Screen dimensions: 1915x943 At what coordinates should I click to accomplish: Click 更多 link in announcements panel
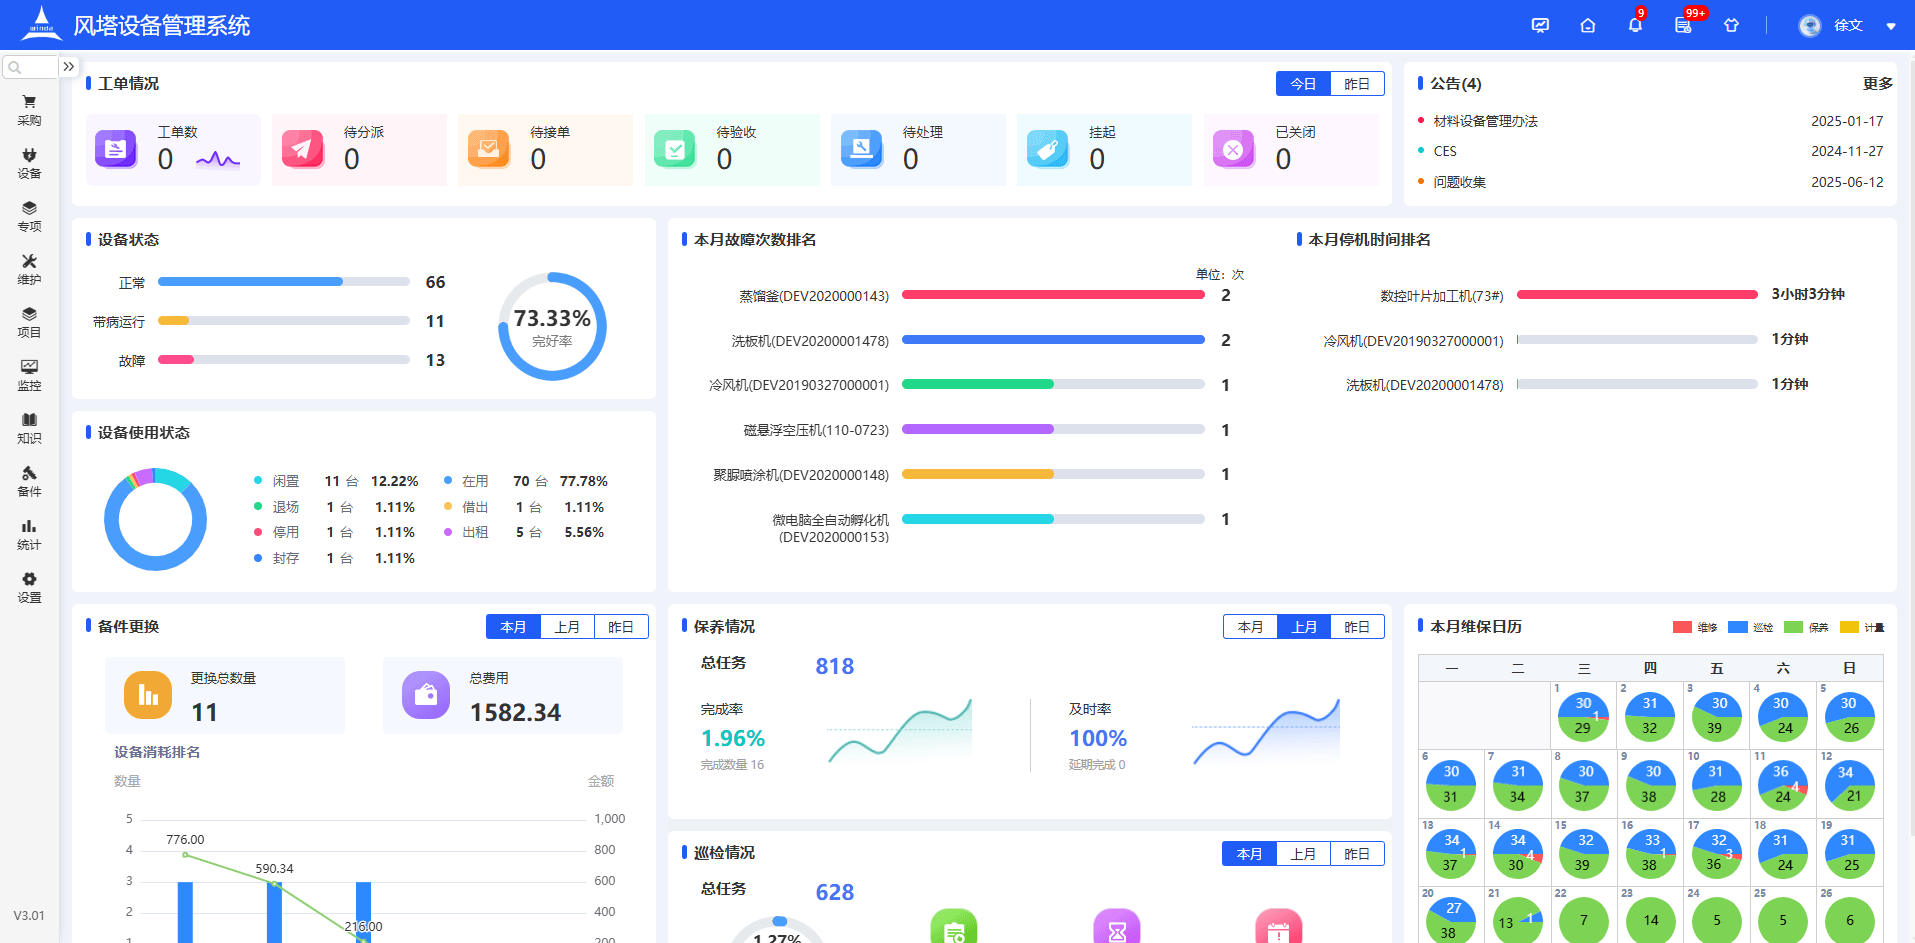(x=1877, y=84)
